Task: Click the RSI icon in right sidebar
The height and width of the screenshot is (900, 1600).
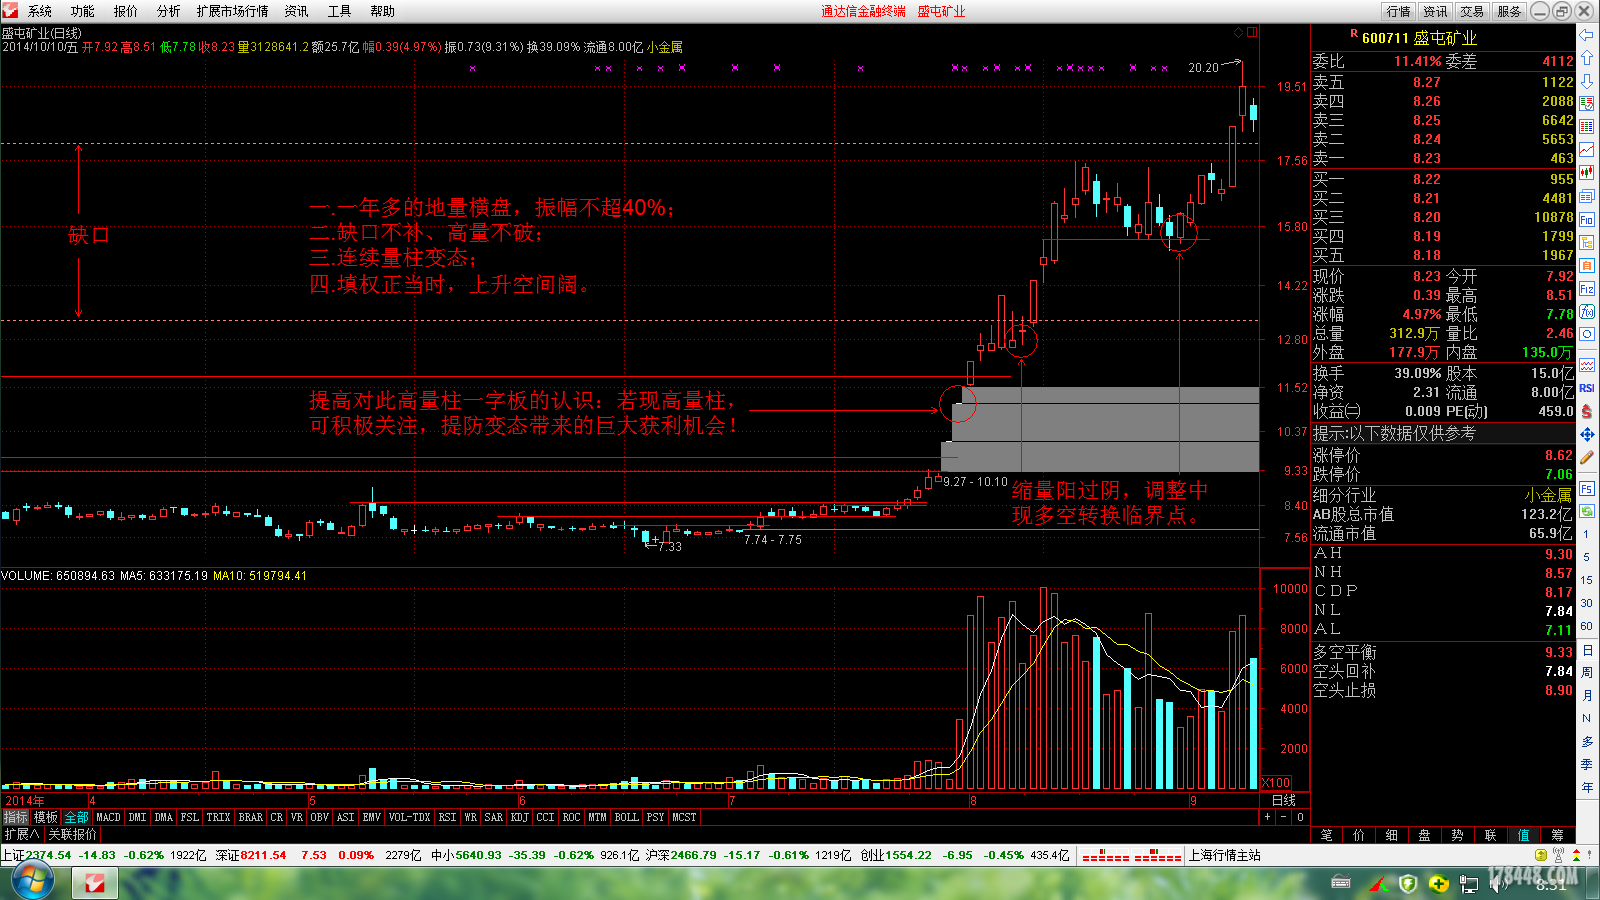Action: click(1587, 388)
